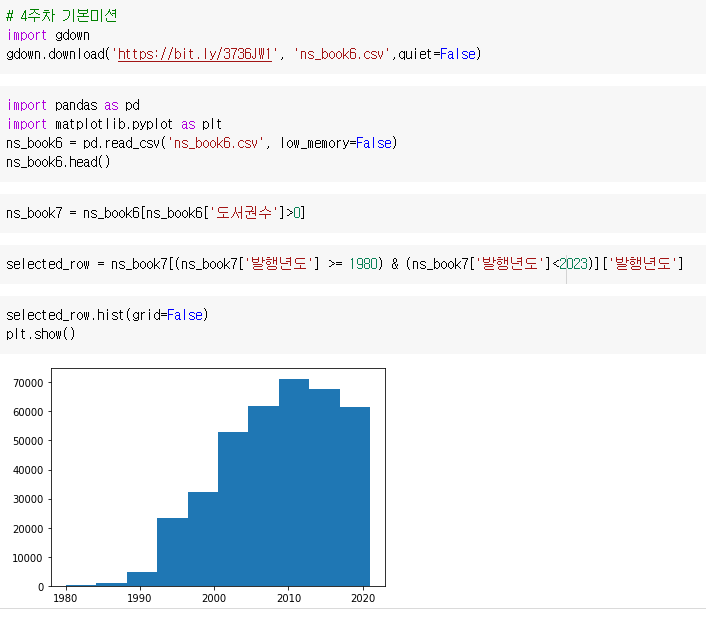
Task: Click the tallest histogram bar near 2010
Action: point(294,482)
